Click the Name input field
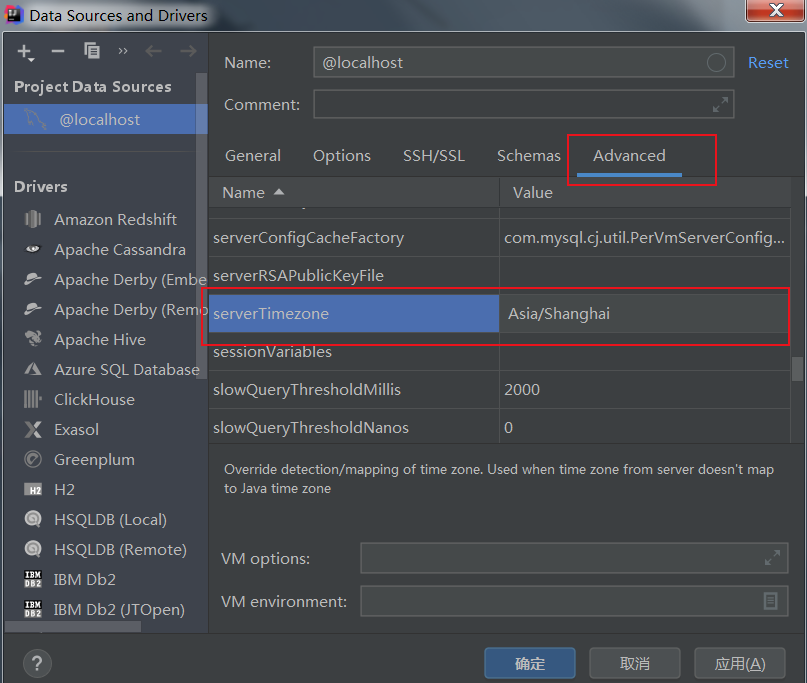 [x=523, y=62]
